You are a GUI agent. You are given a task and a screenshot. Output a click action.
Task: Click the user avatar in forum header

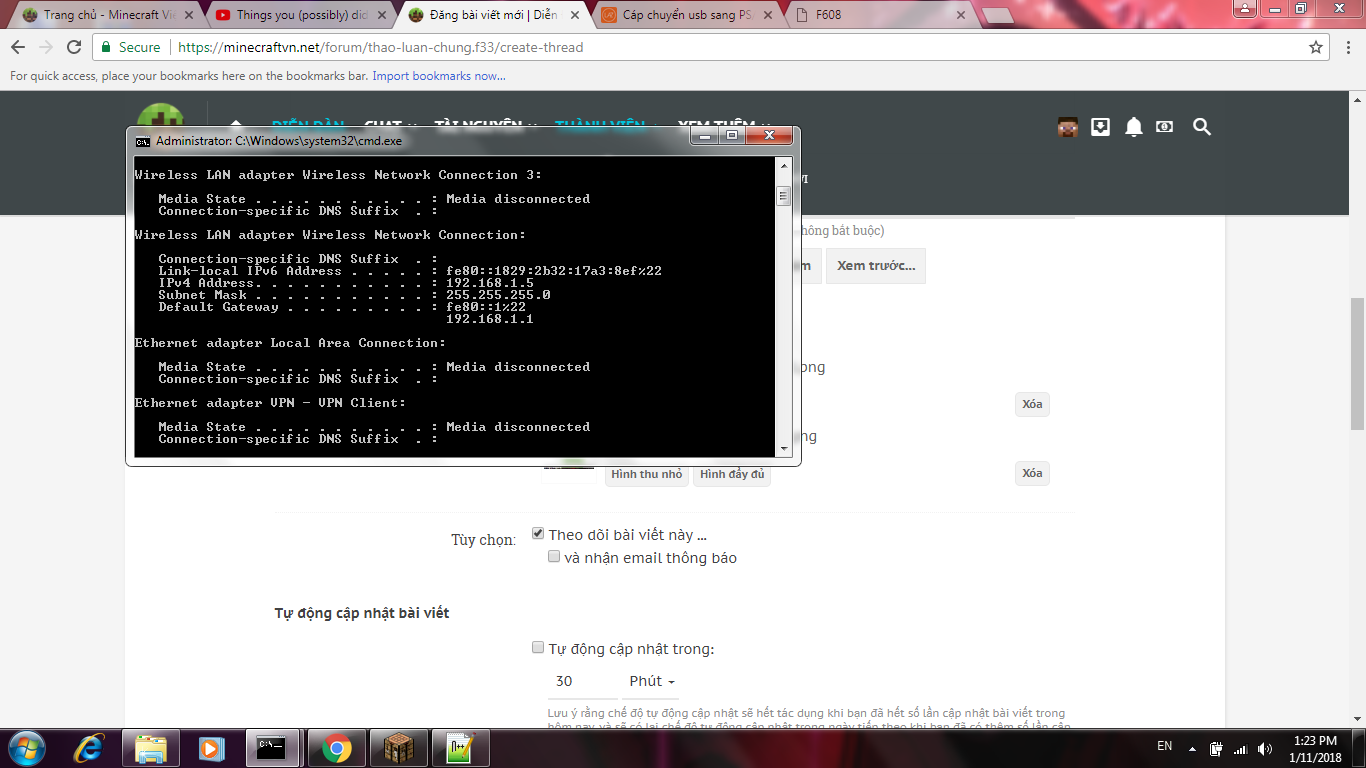pos(1067,127)
